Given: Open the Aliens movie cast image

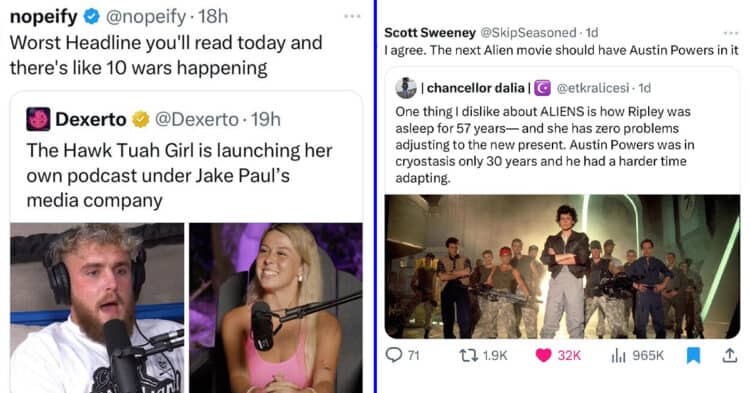Looking at the screenshot, I should (x=562, y=266).
